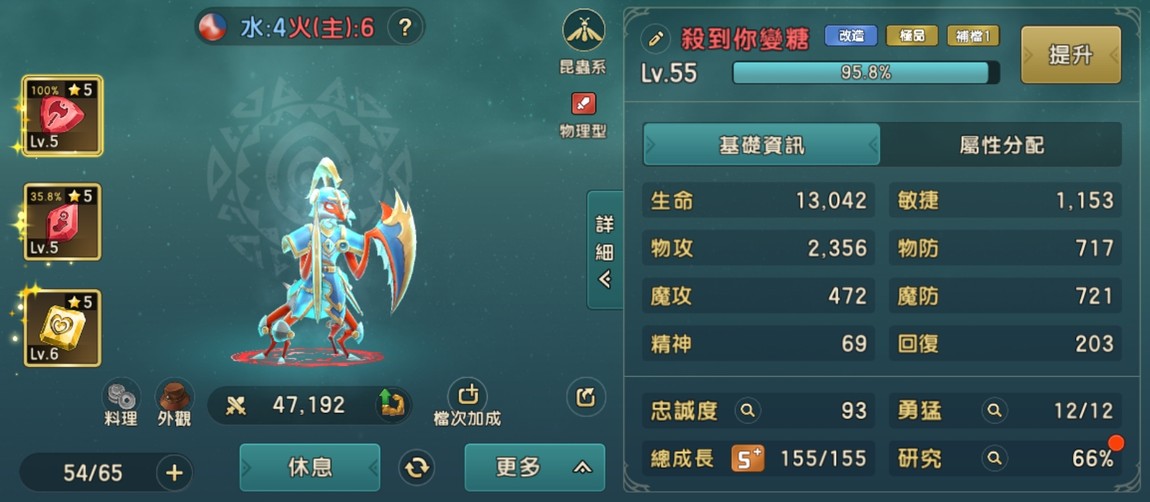
Task: Expand the 更多 menu
Action: [535, 468]
